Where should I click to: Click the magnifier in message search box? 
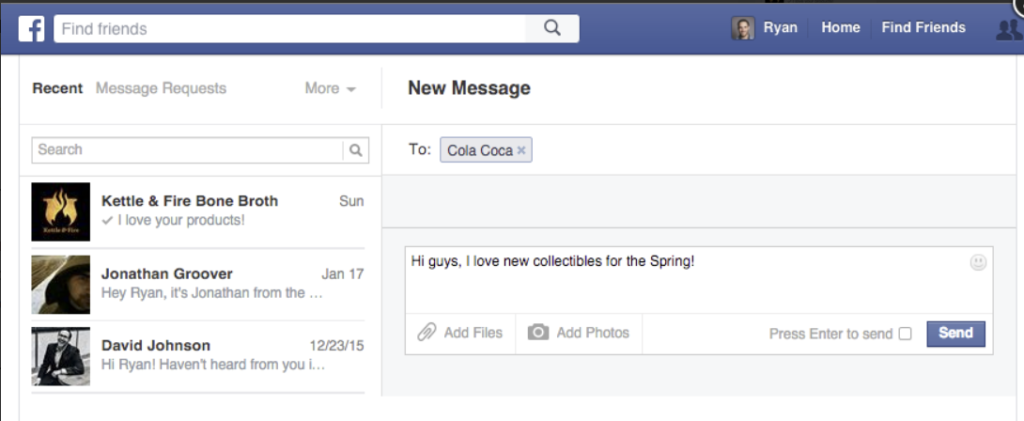click(355, 150)
